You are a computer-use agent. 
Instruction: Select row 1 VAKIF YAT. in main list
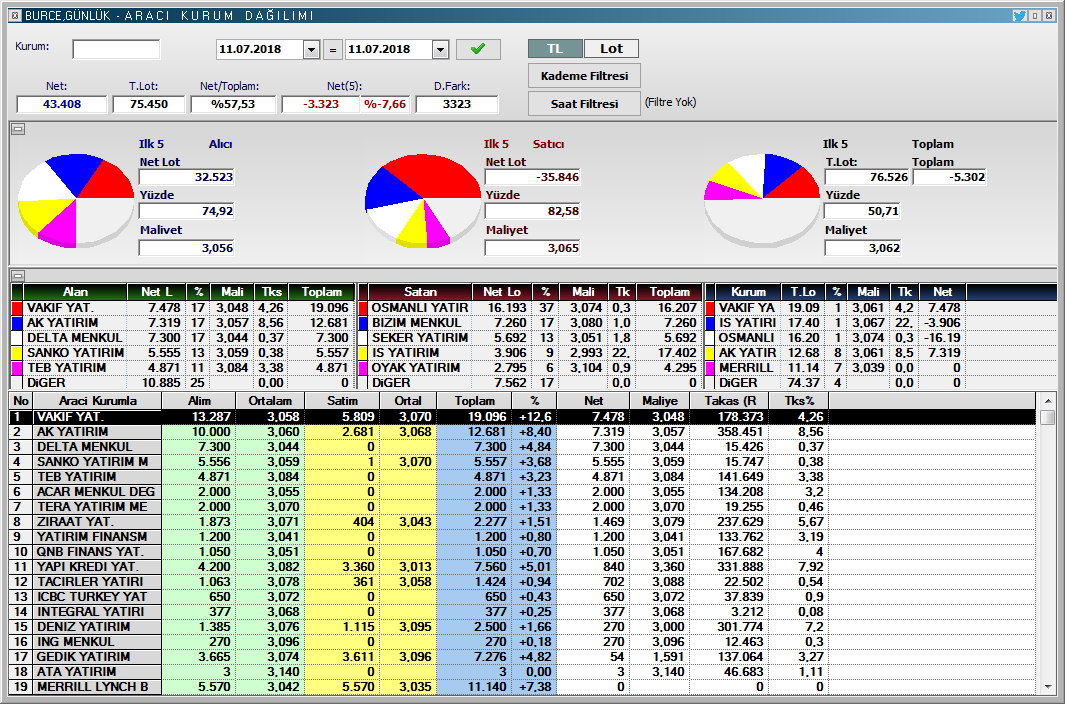522,417
